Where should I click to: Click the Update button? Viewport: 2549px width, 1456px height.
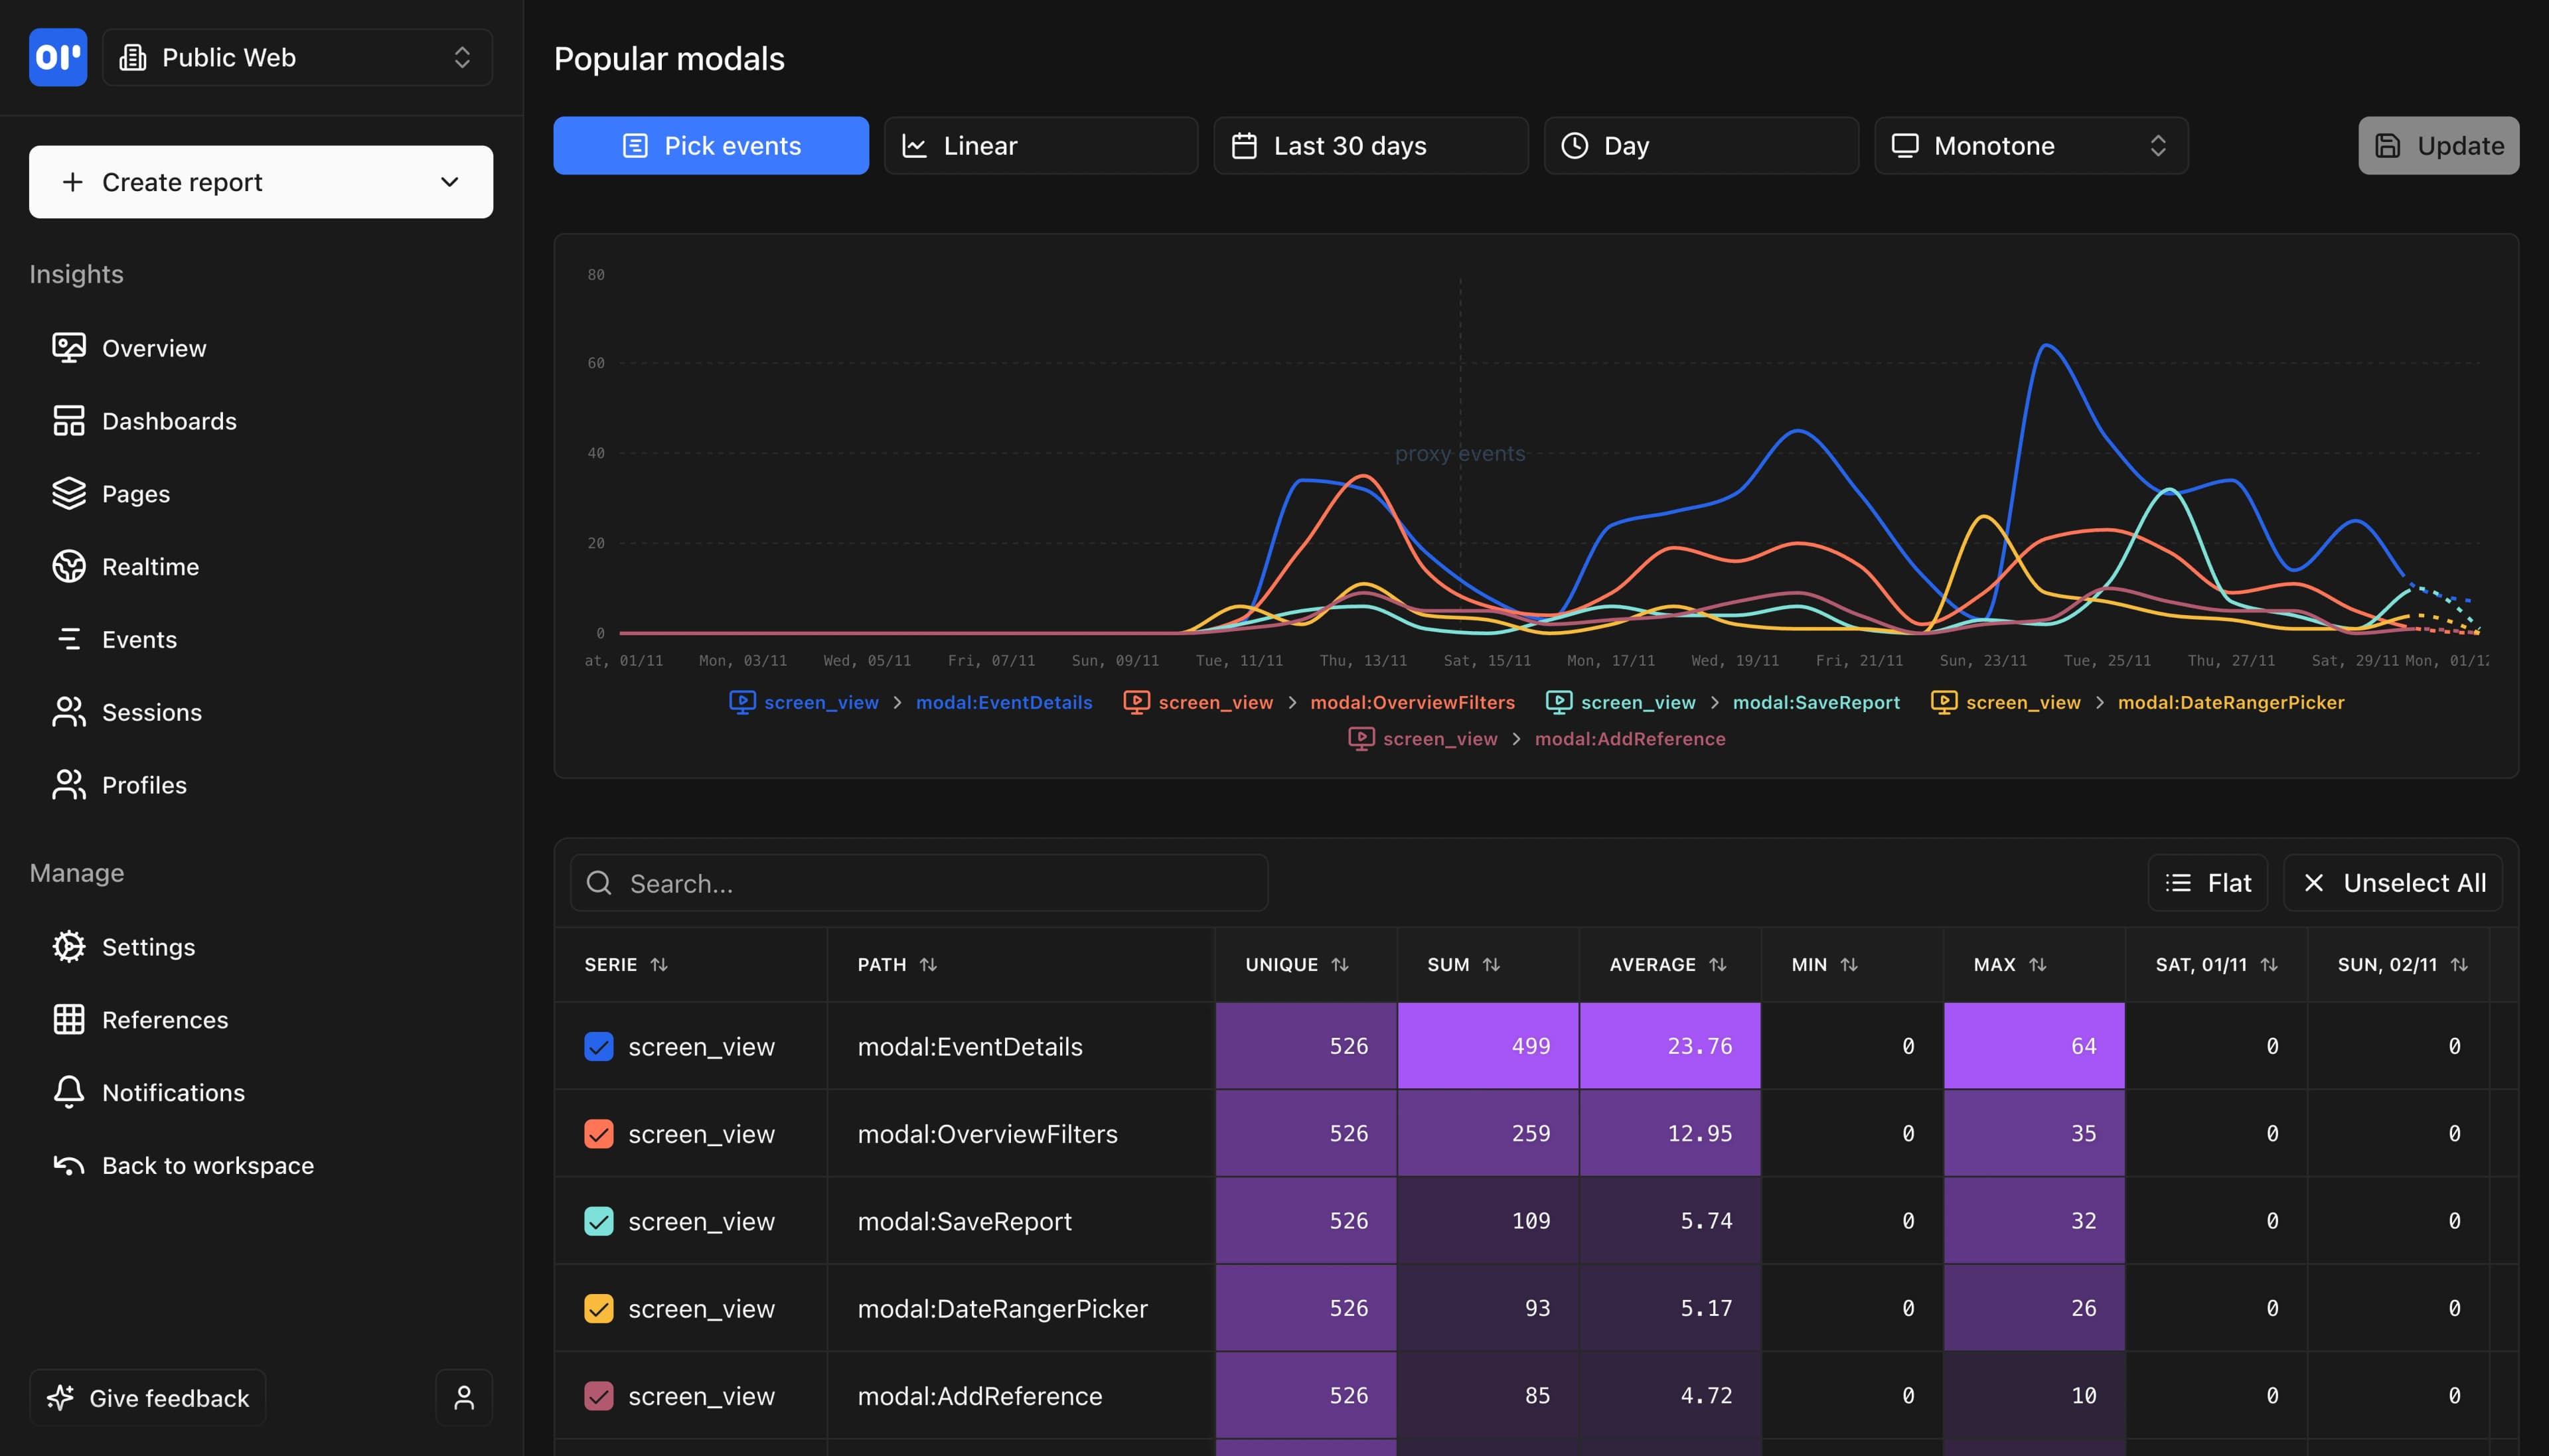[2437, 145]
